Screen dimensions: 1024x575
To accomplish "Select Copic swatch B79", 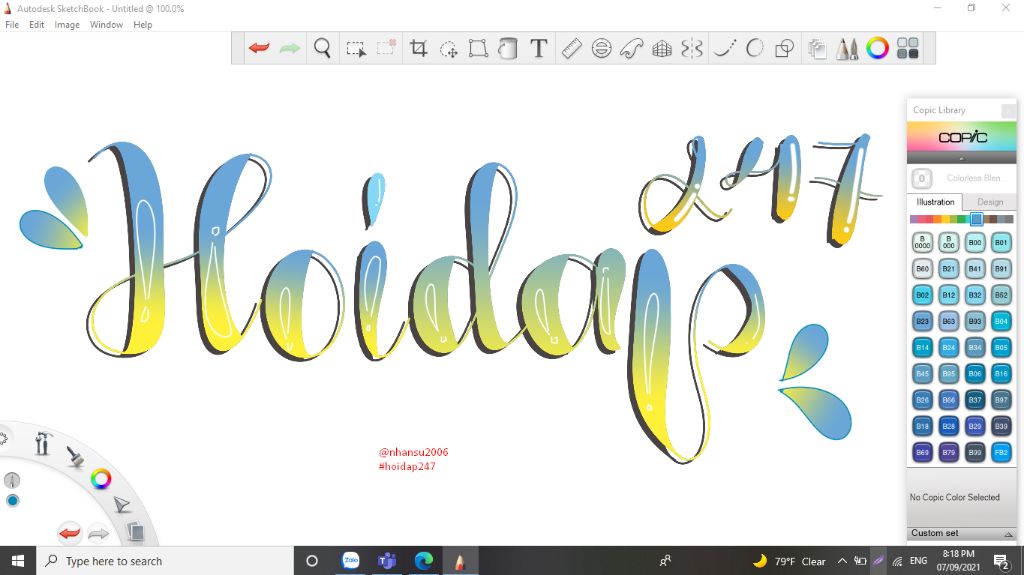I will coord(948,452).
